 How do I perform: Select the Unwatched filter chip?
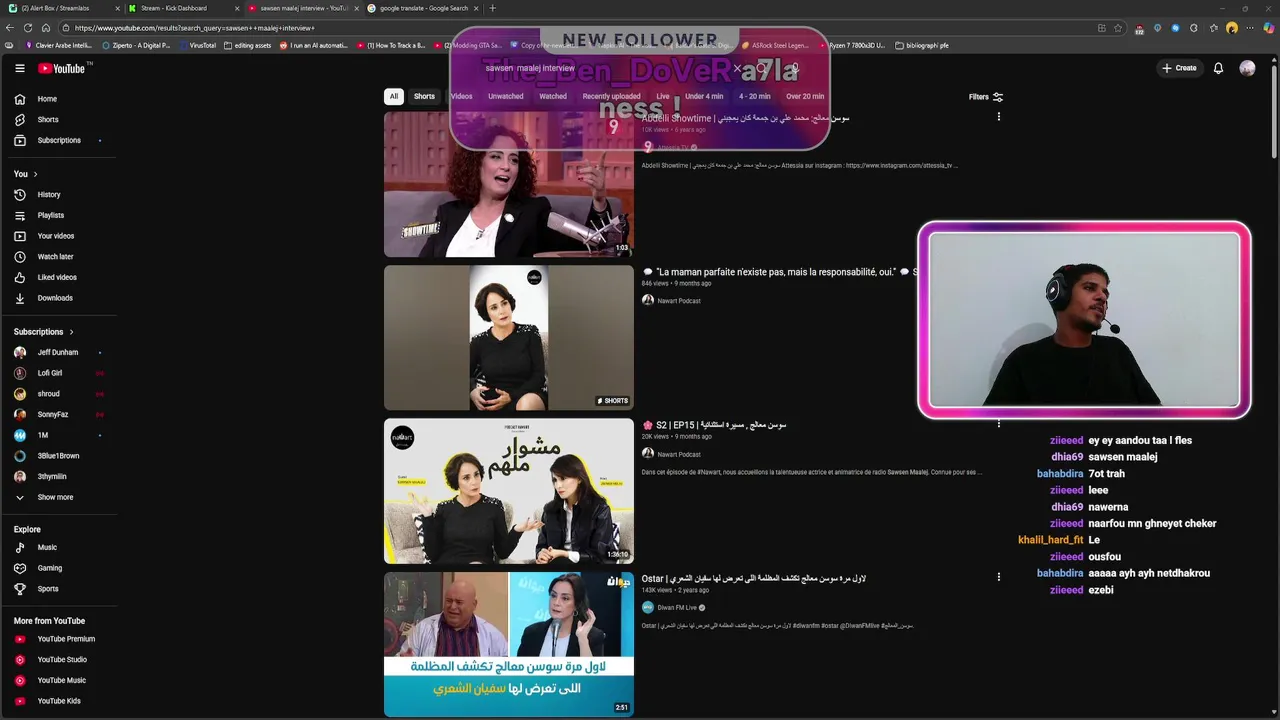(x=505, y=97)
